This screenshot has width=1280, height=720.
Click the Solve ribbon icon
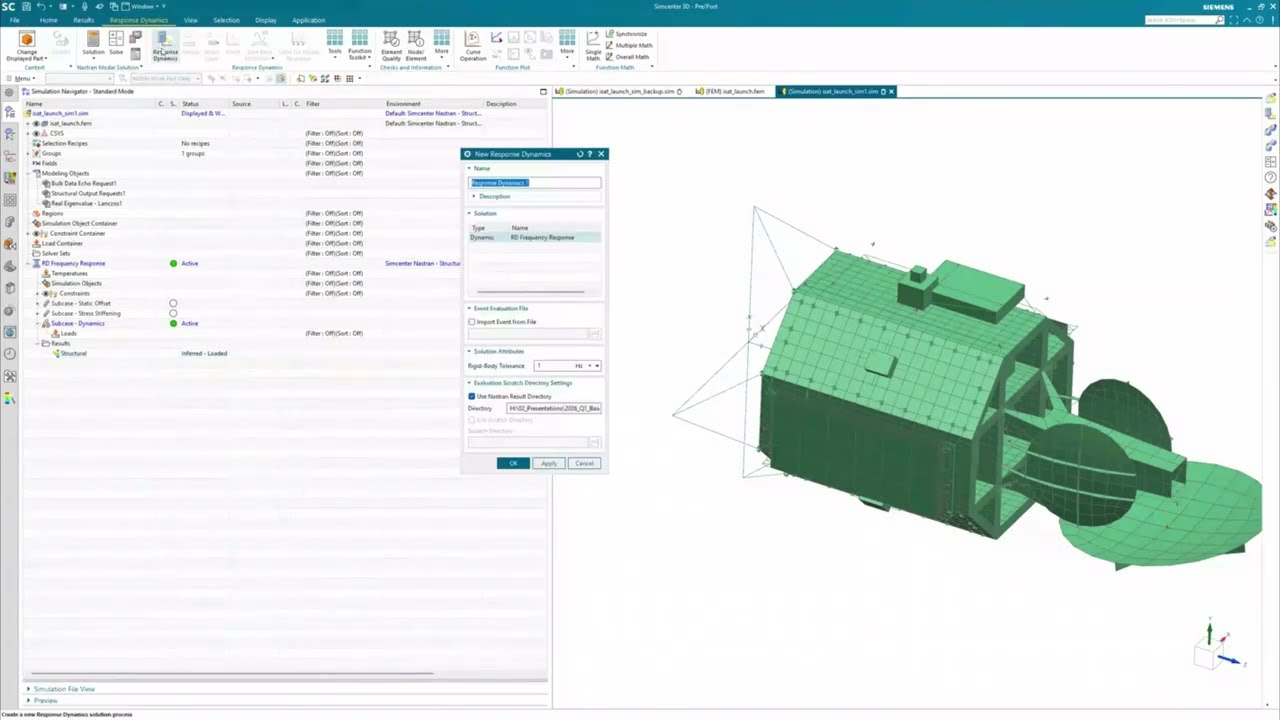point(116,39)
